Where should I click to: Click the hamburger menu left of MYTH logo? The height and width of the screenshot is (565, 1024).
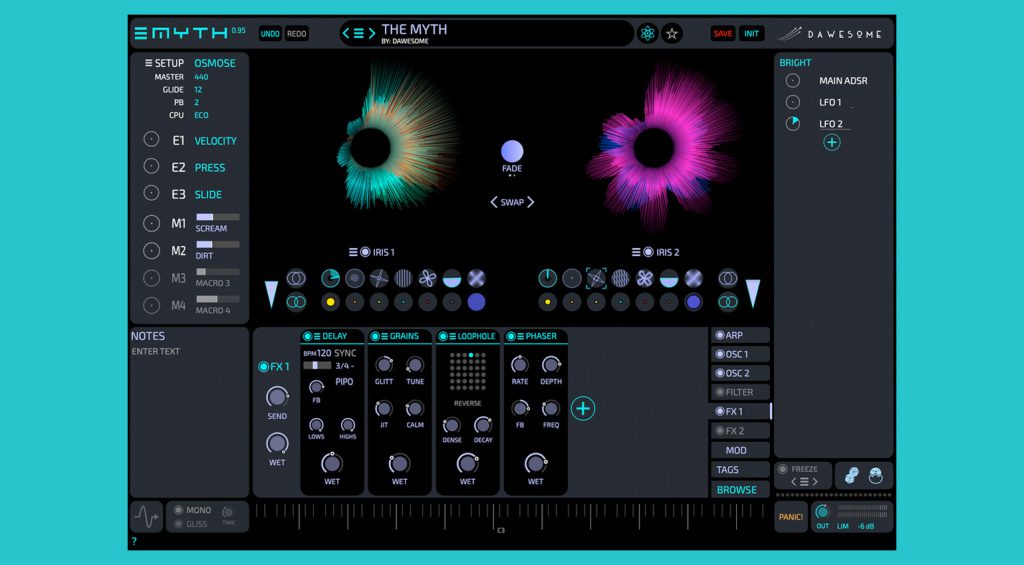[141, 33]
